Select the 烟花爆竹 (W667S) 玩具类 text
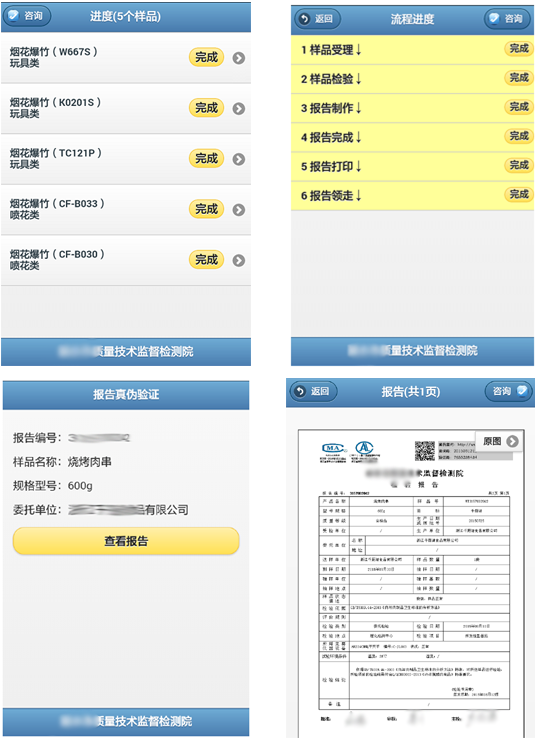 point(53,57)
